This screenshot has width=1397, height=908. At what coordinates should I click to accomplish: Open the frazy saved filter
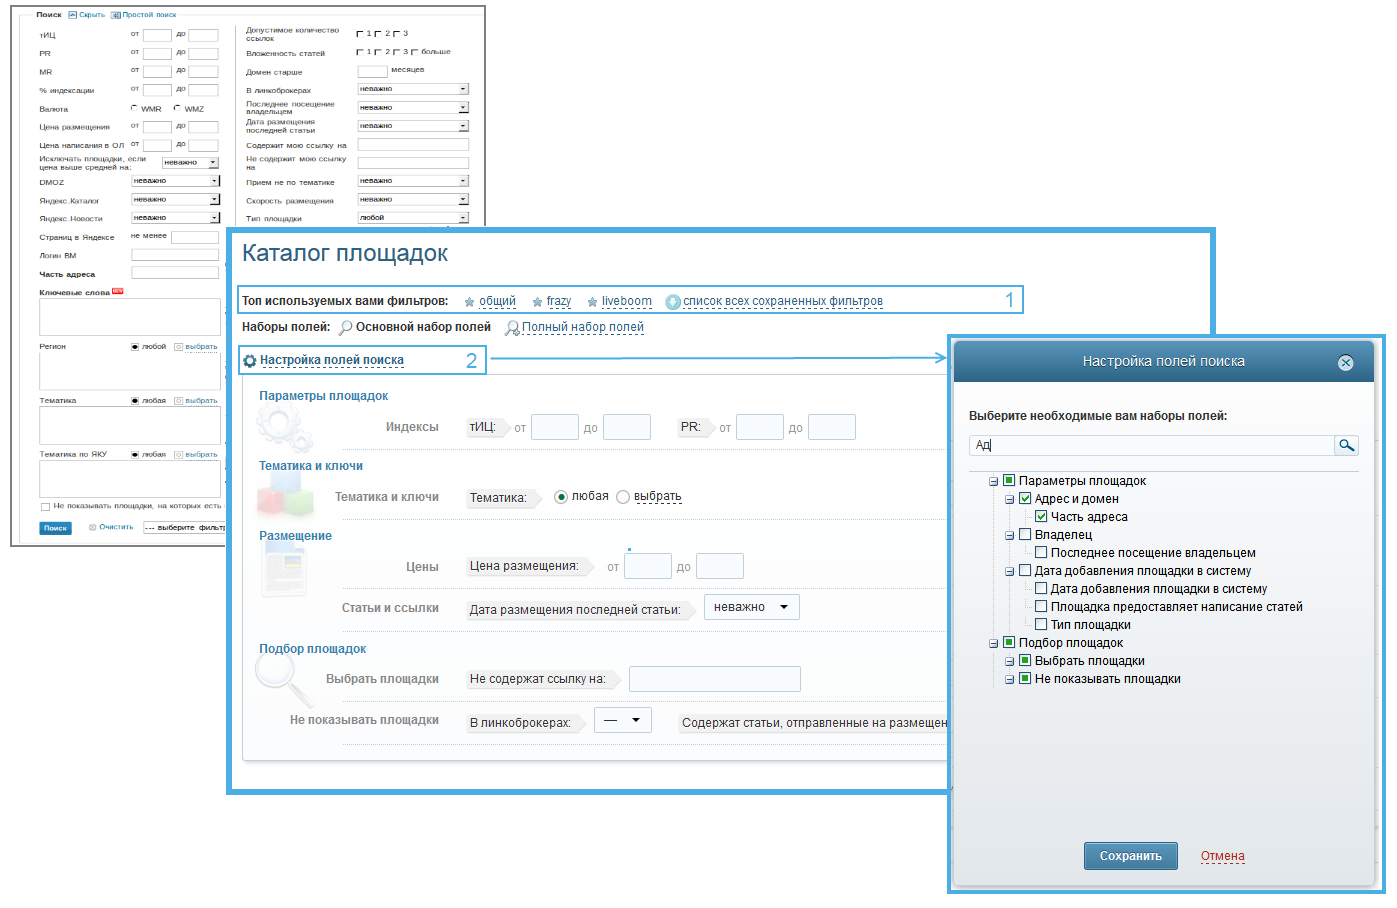[558, 301]
